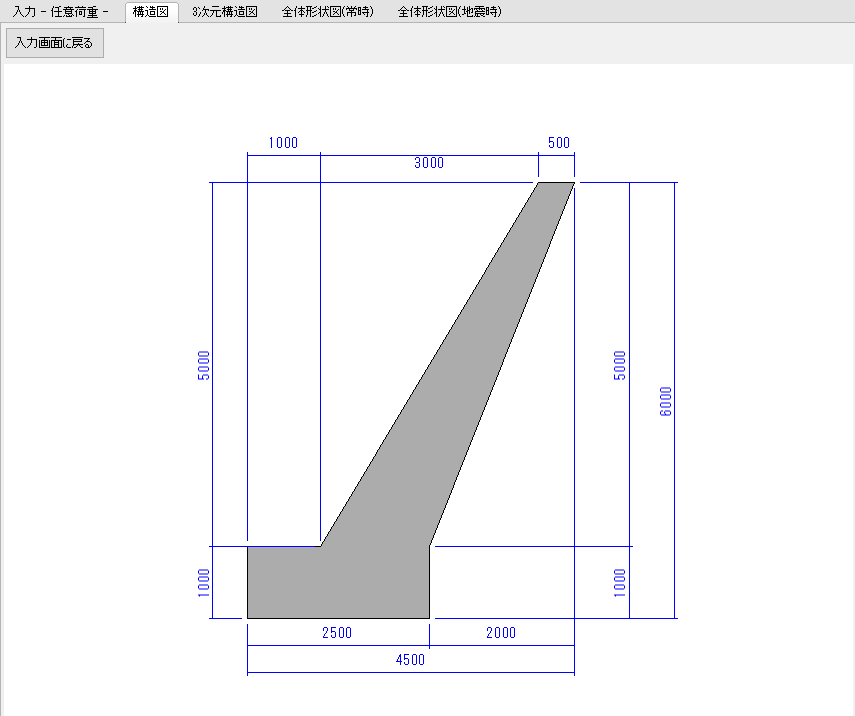The image size is (855, 716).
Task: Switch to 全体形状図(常時) tab
Action: pos(328,11)
